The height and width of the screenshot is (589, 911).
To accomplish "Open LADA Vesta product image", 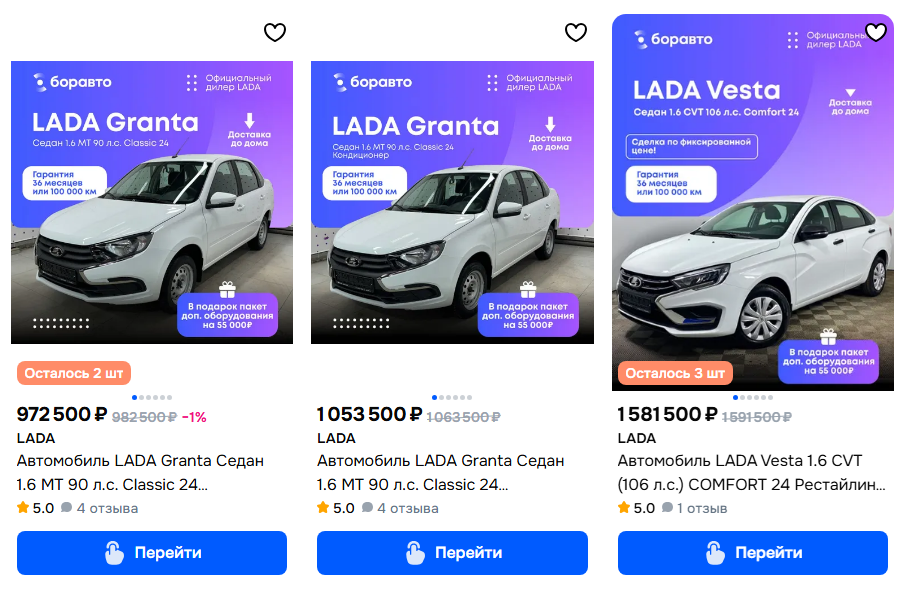I will click(752, 202).
